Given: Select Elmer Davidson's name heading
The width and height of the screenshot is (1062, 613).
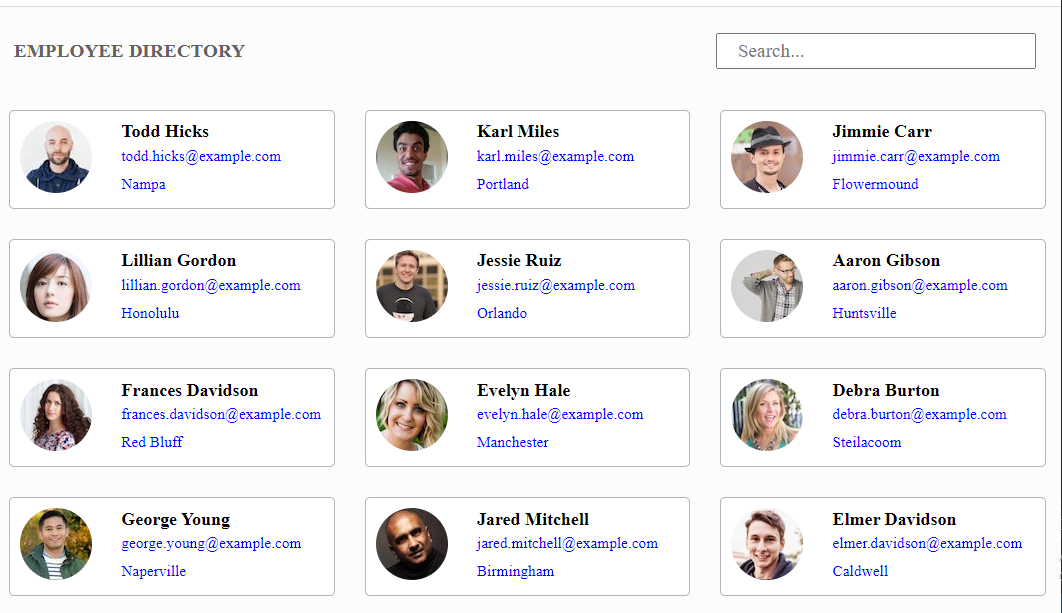Looking at the screenshot, I should pyautogui.click(x=894, y=519).
